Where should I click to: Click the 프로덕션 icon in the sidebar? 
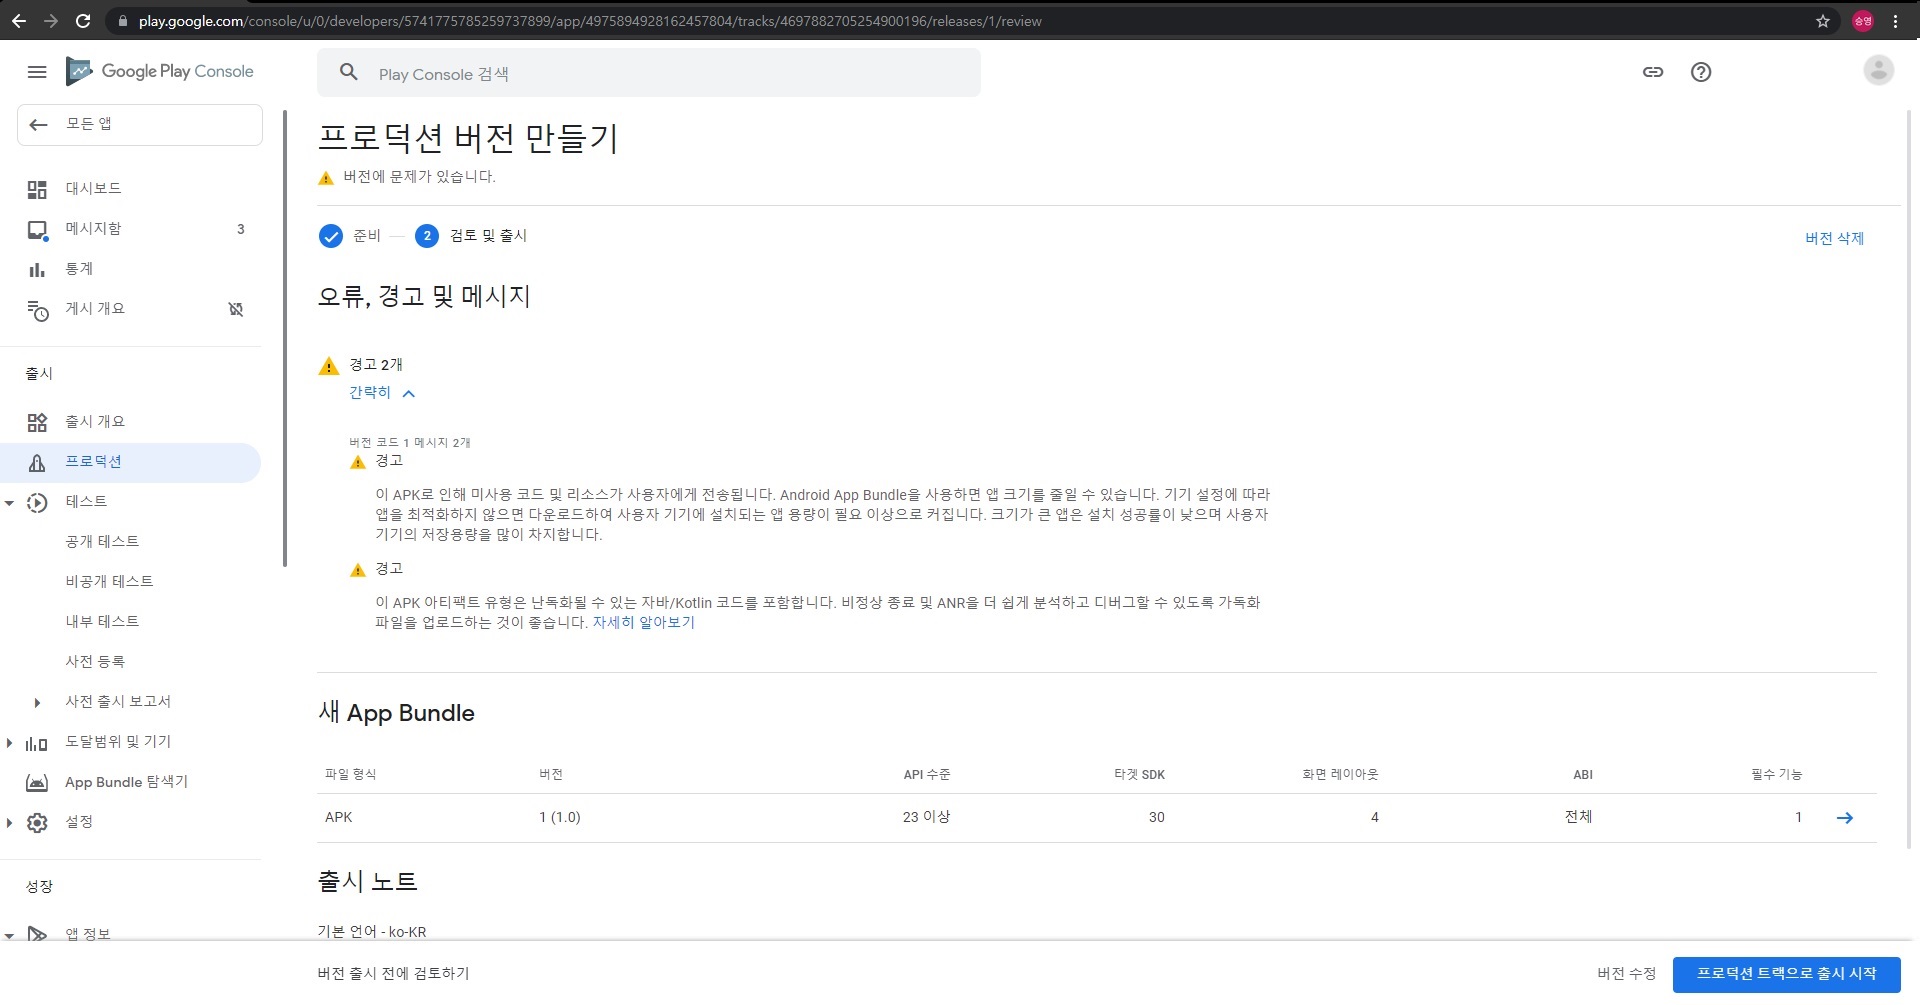coord(37,463)
